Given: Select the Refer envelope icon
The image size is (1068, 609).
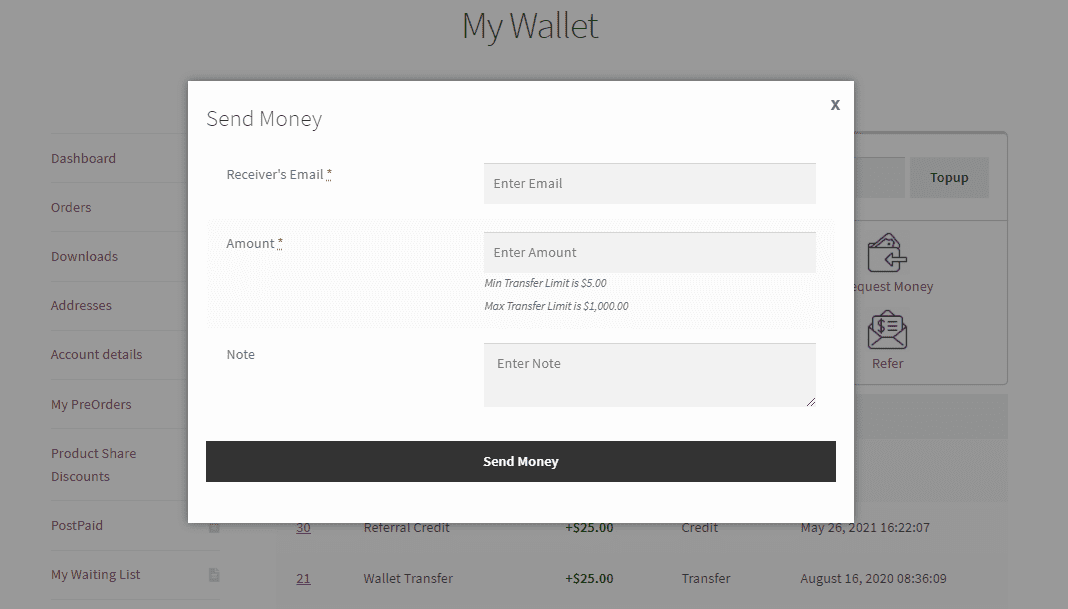Looking at the screenshot, I should coord(887,328).
